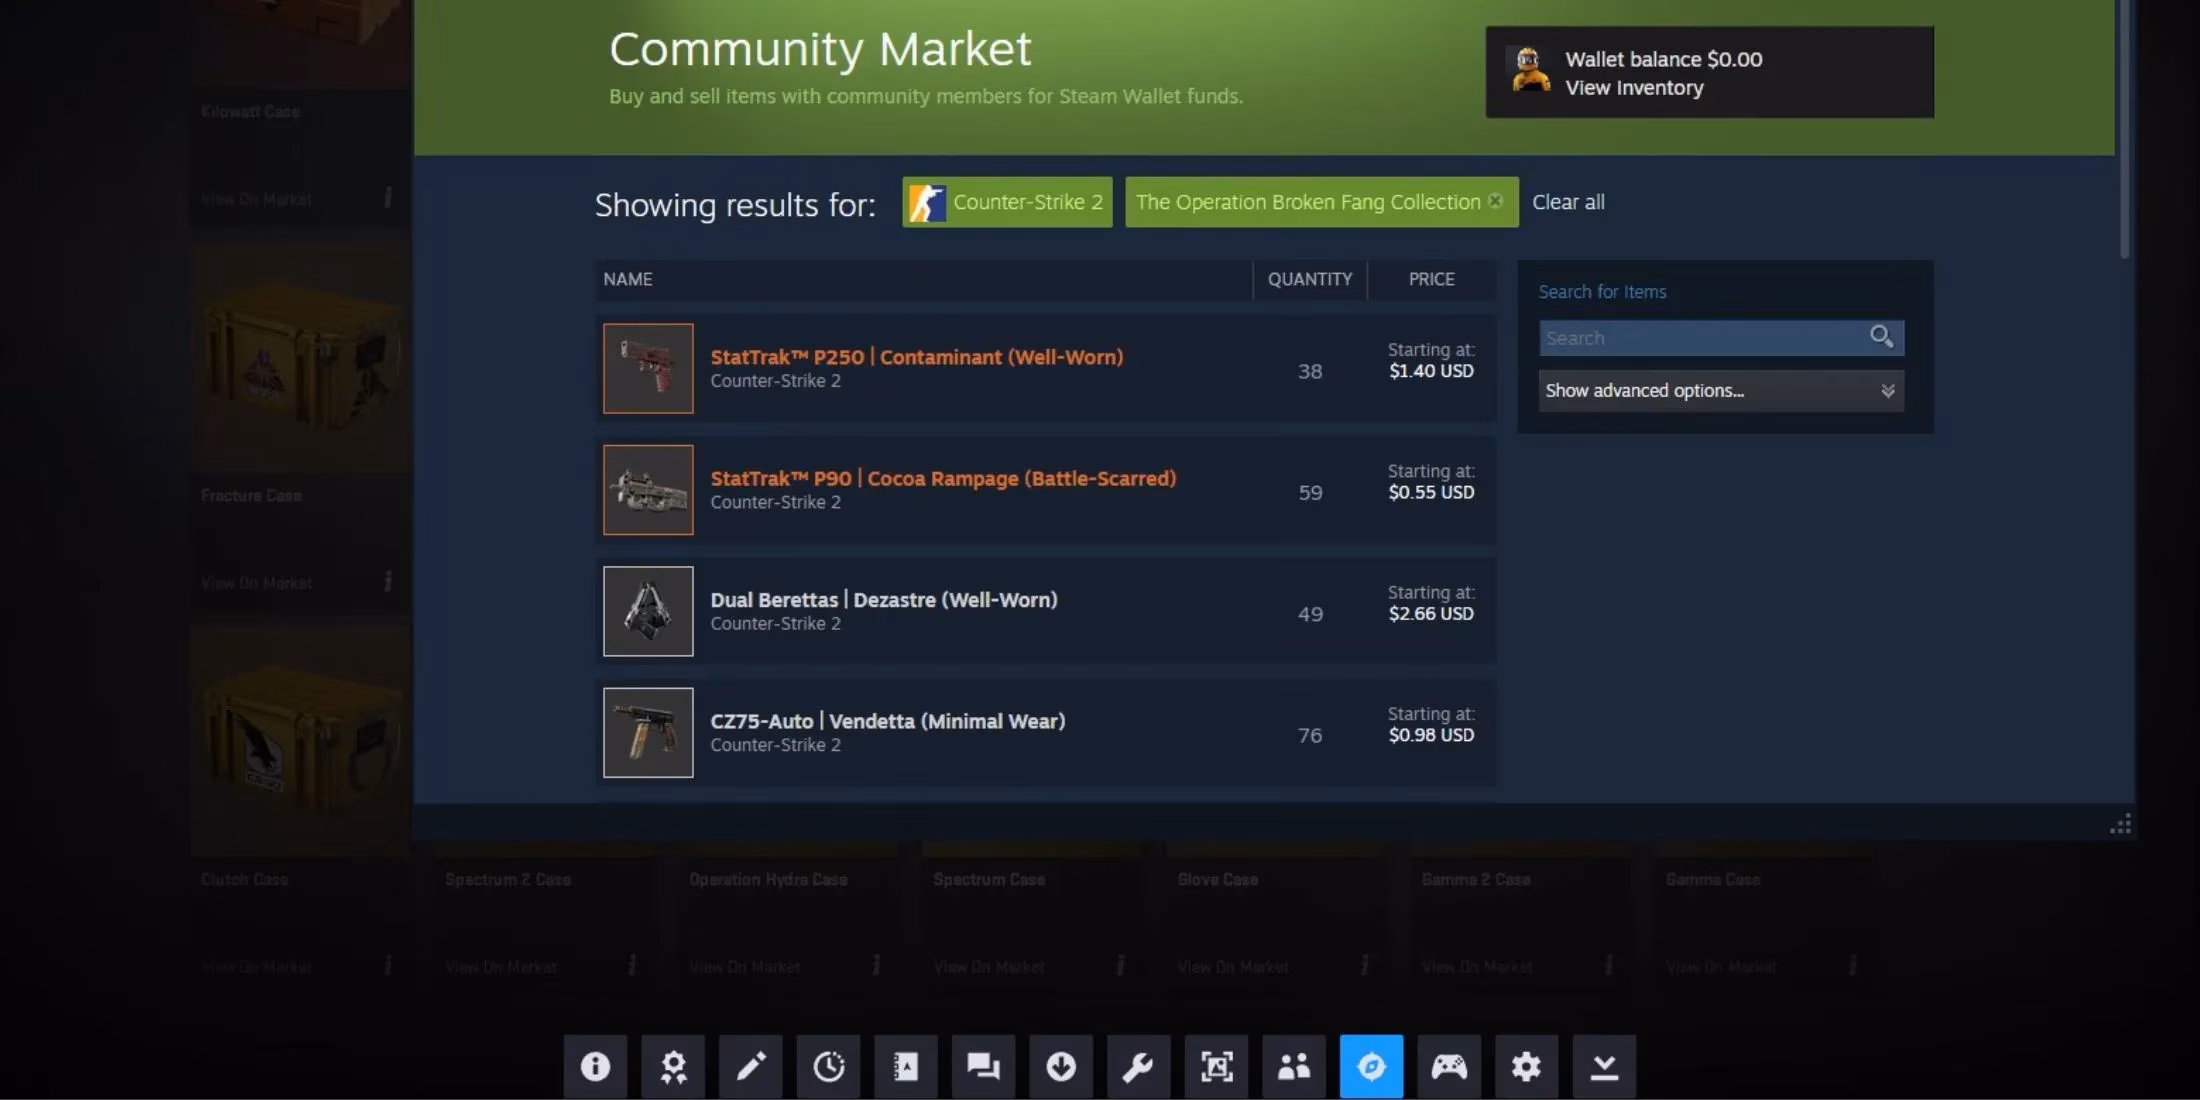Click the wrench tool icon in overlay bar
2200x1100 pixels.
pos(1138,1067)
